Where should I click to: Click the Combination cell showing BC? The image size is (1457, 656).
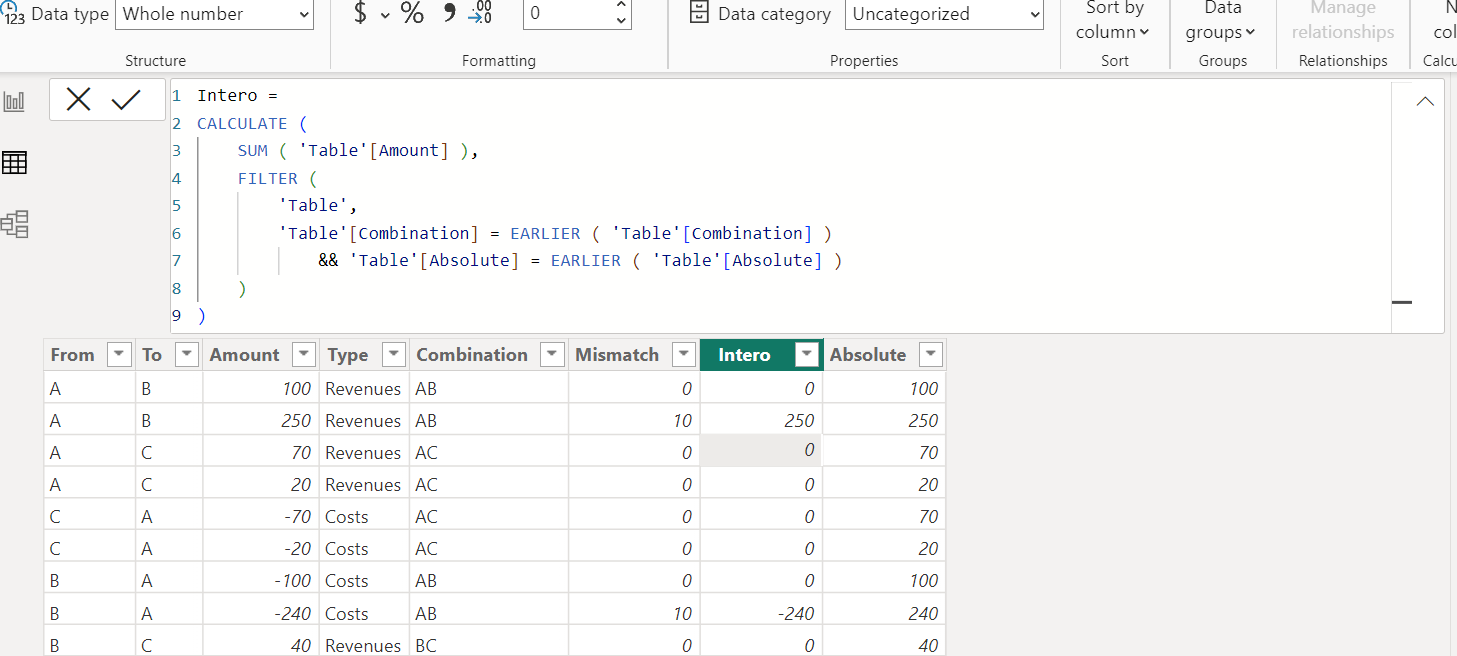click(488, 646)
